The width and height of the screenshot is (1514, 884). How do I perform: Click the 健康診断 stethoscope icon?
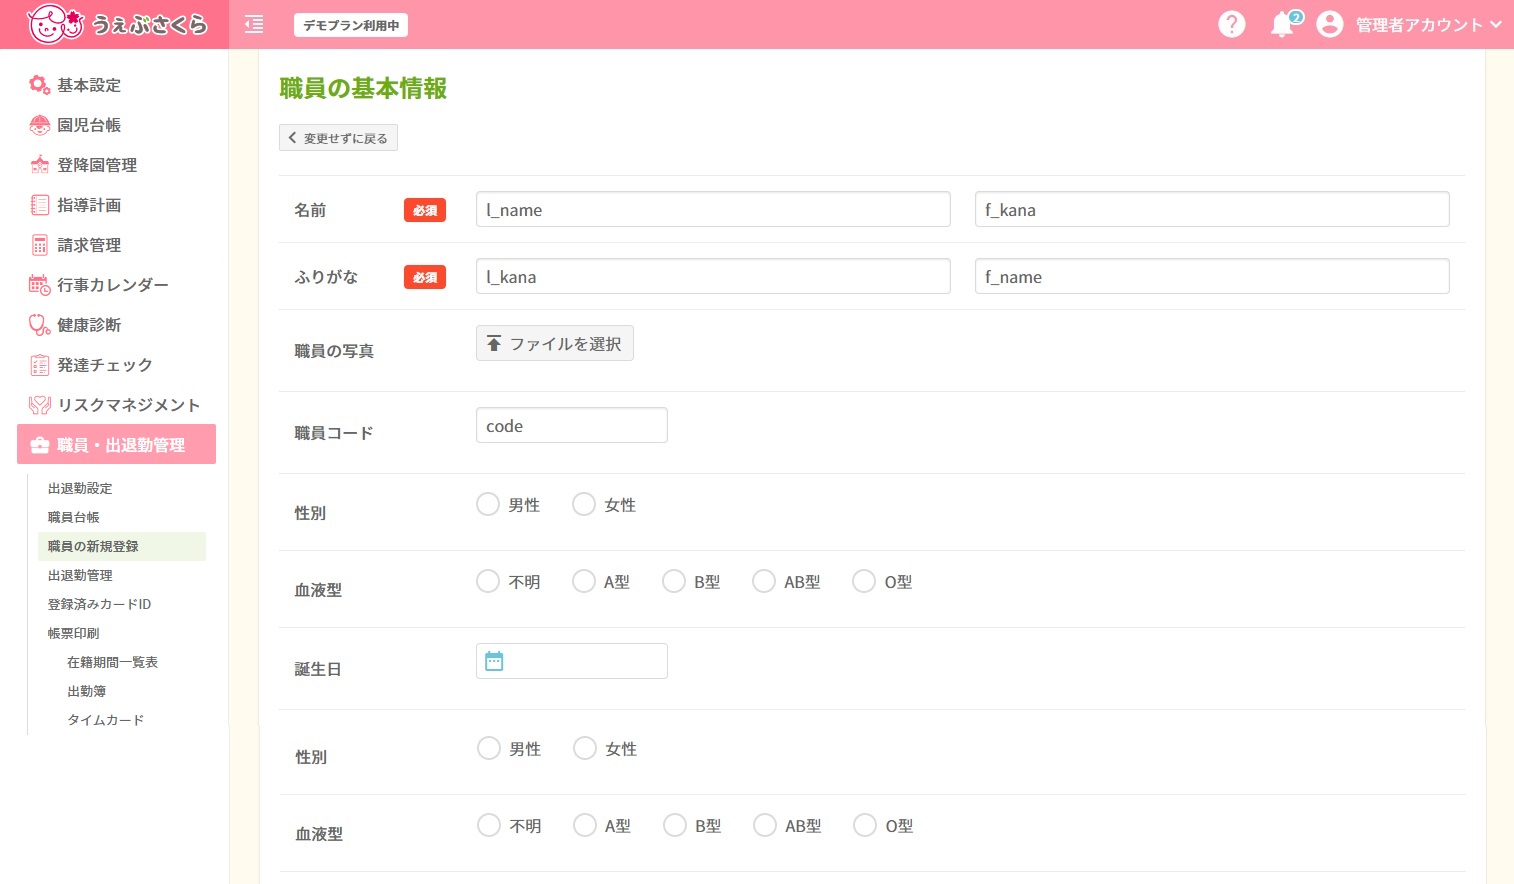[x=39, y=325]
